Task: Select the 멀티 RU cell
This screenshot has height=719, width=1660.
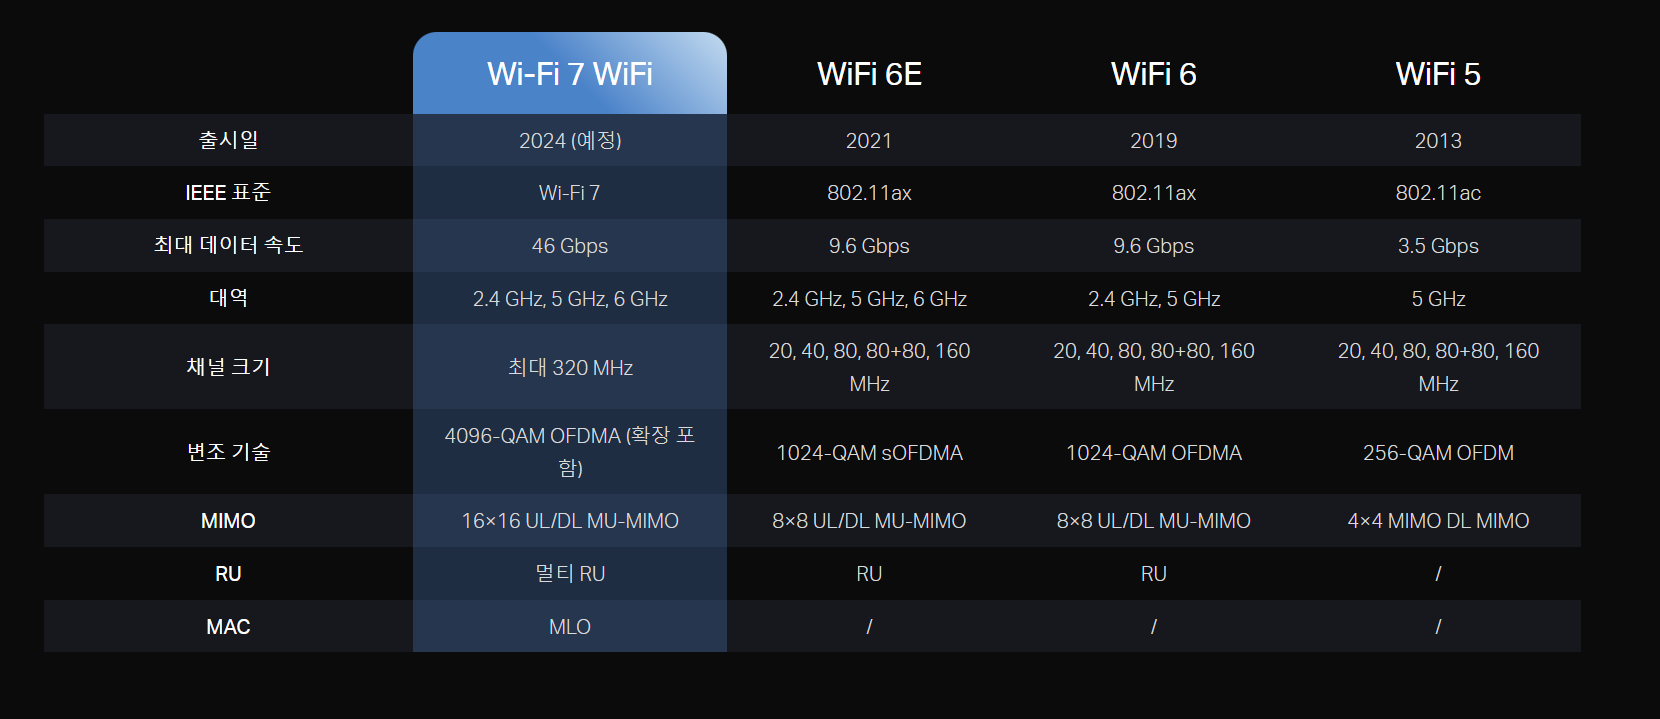Action: tap(570, 574)
